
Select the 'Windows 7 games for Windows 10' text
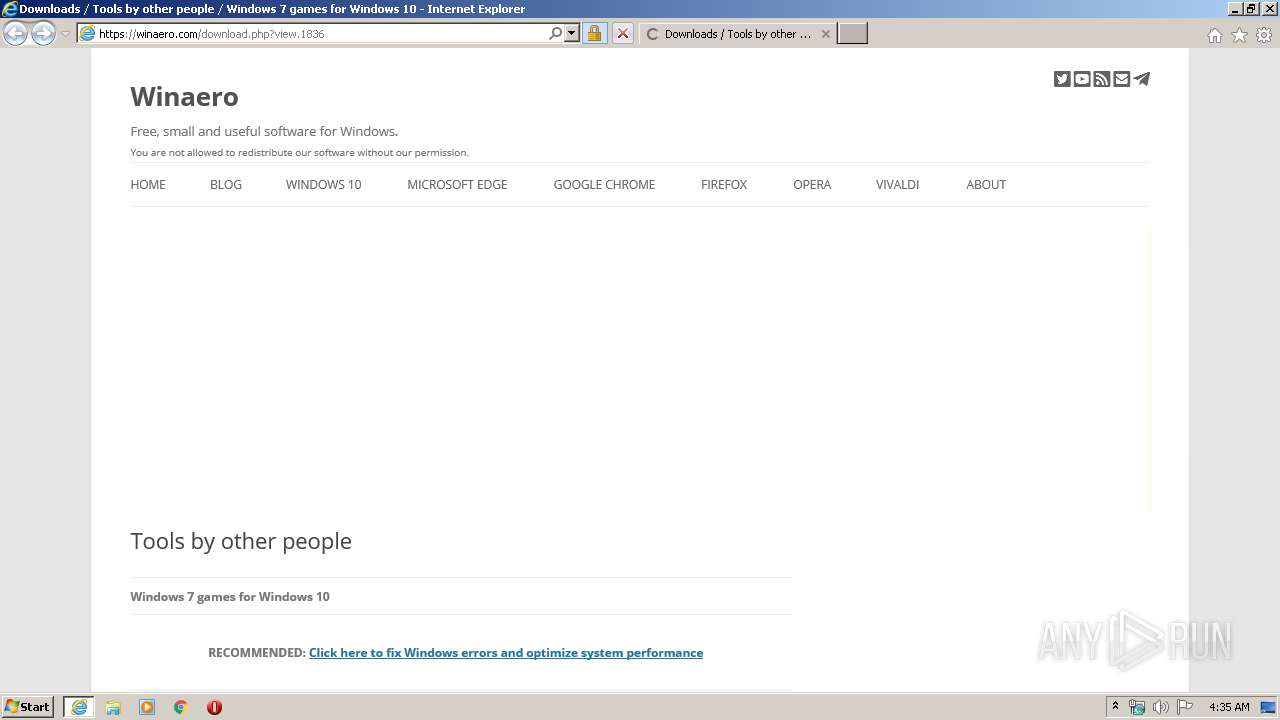(x=230, y=596)
